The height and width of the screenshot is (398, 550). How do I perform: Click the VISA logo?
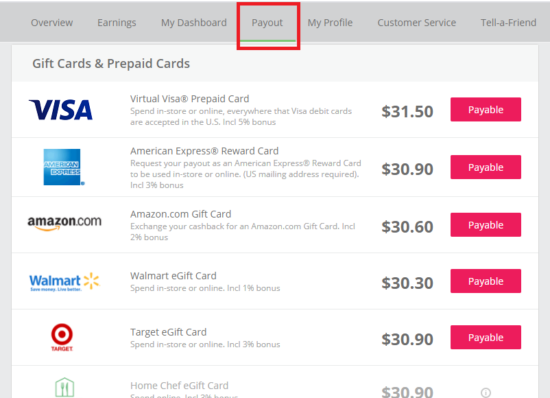[61, 110]
